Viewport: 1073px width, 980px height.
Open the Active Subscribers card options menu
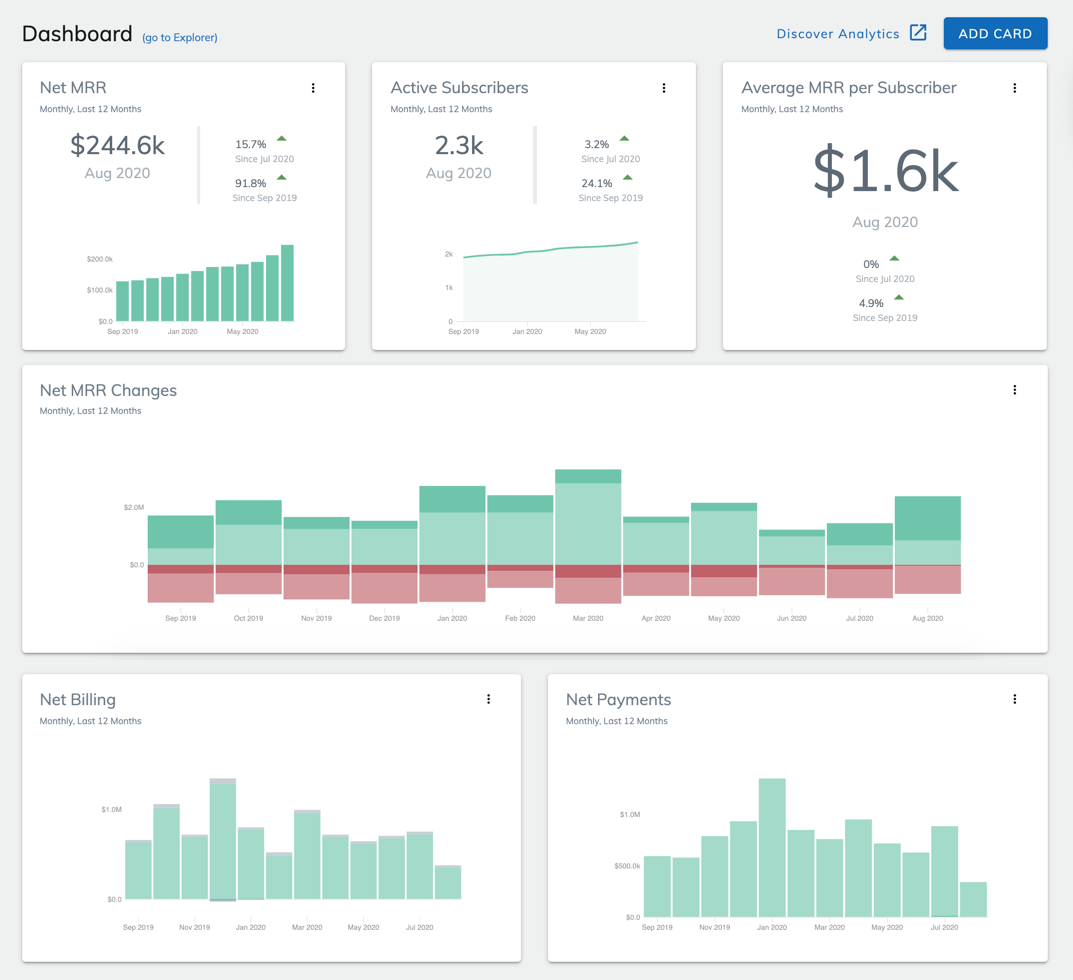coord(664,88)
